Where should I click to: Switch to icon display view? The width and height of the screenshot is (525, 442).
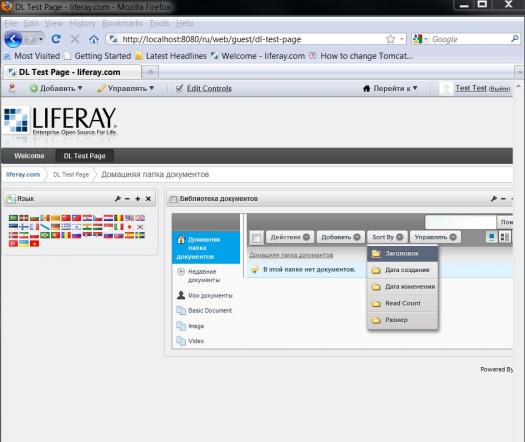(x=492, y=237)
